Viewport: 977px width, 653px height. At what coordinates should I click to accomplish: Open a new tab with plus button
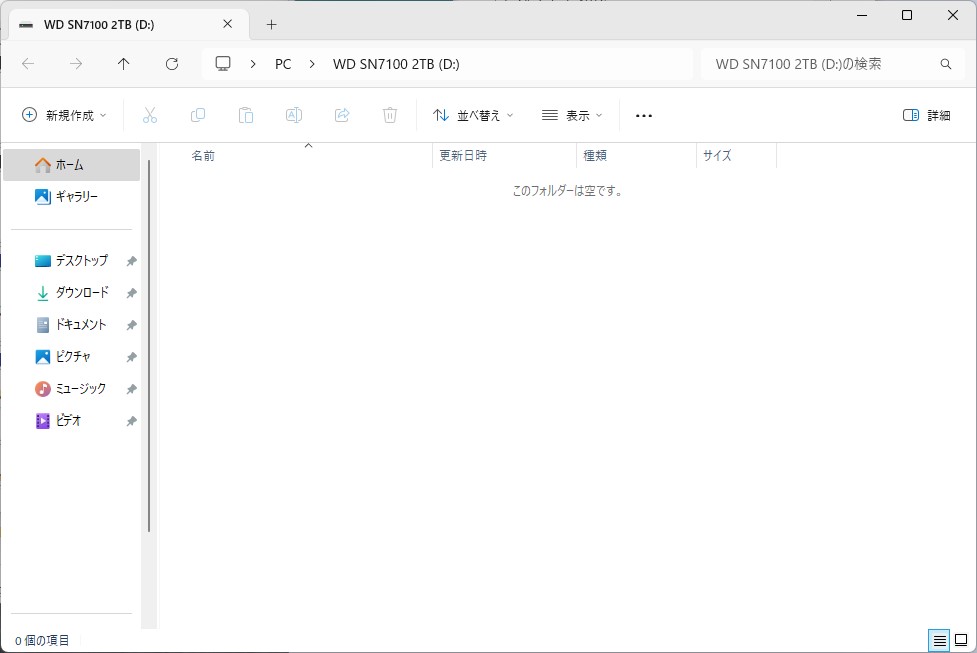click(x=271, y=25)
